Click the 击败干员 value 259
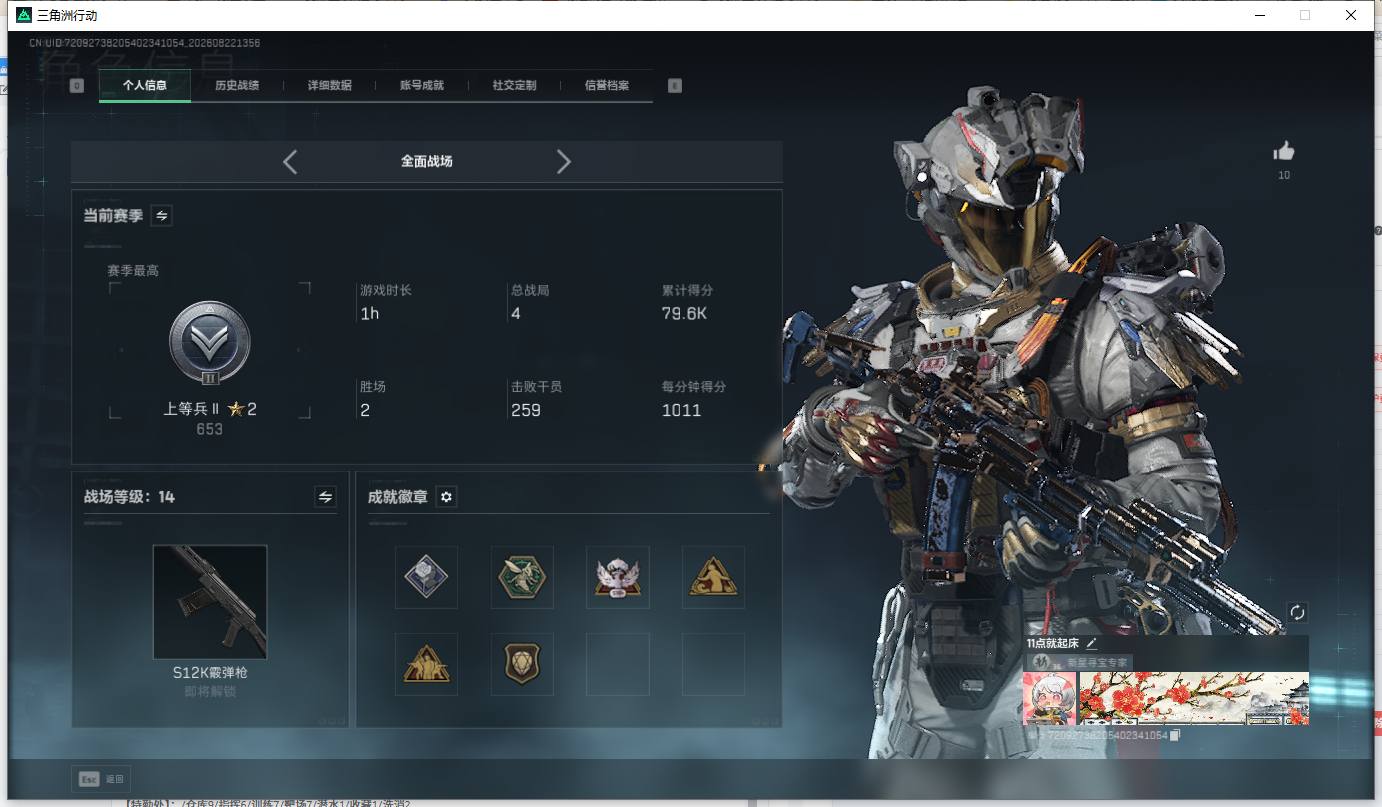The width and height of the screenshot is (1382, 807). click(526, 410)
